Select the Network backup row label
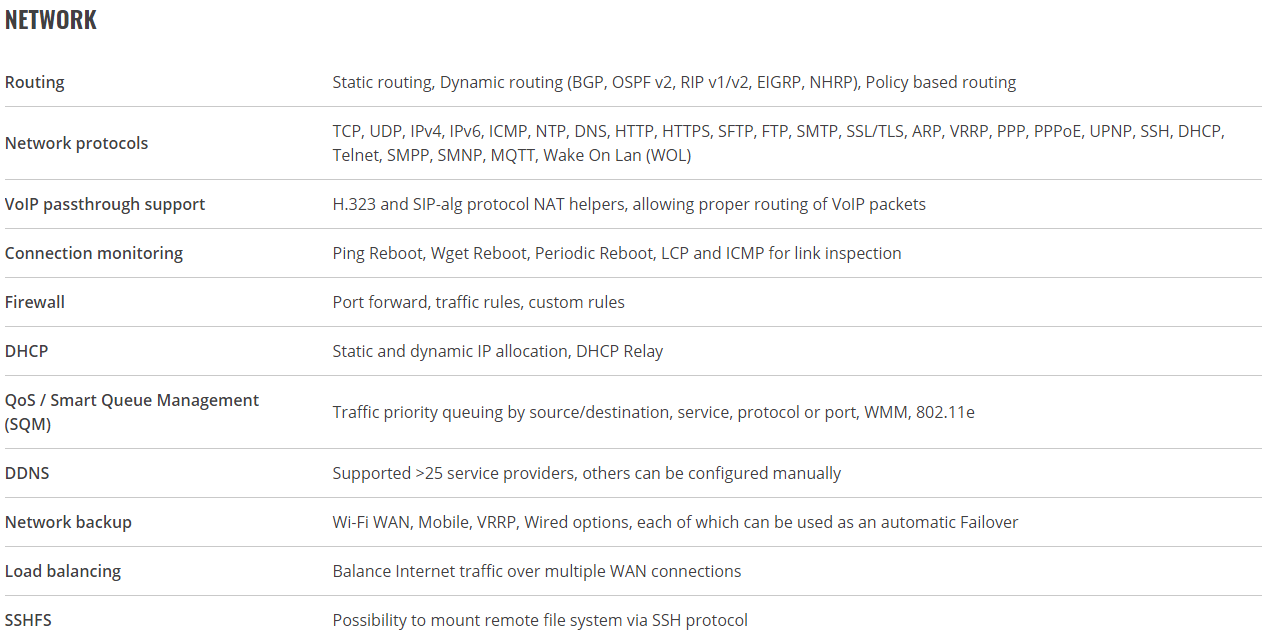 pyautogui.click(x=68, y=522)
